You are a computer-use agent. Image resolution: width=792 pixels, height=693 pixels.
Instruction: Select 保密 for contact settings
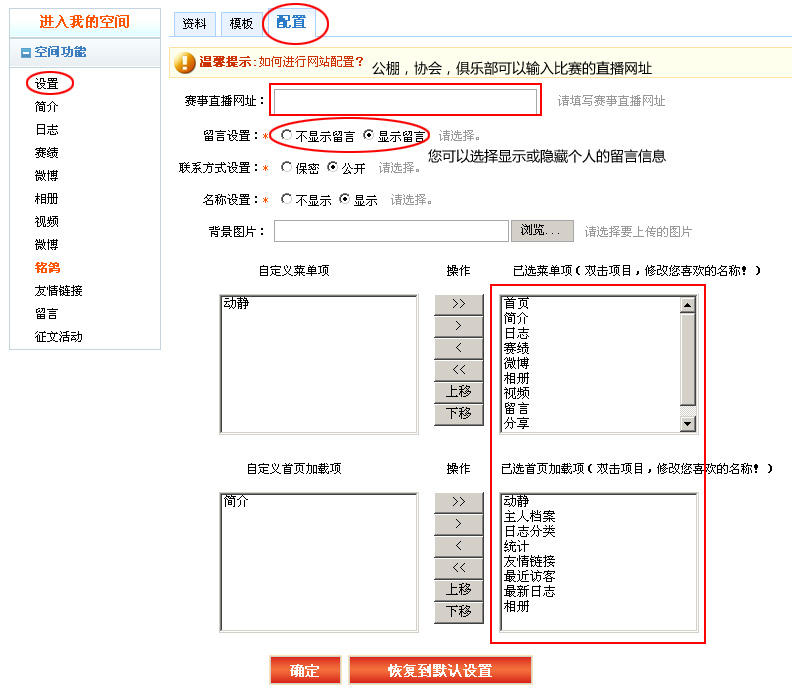coord(288,168)
